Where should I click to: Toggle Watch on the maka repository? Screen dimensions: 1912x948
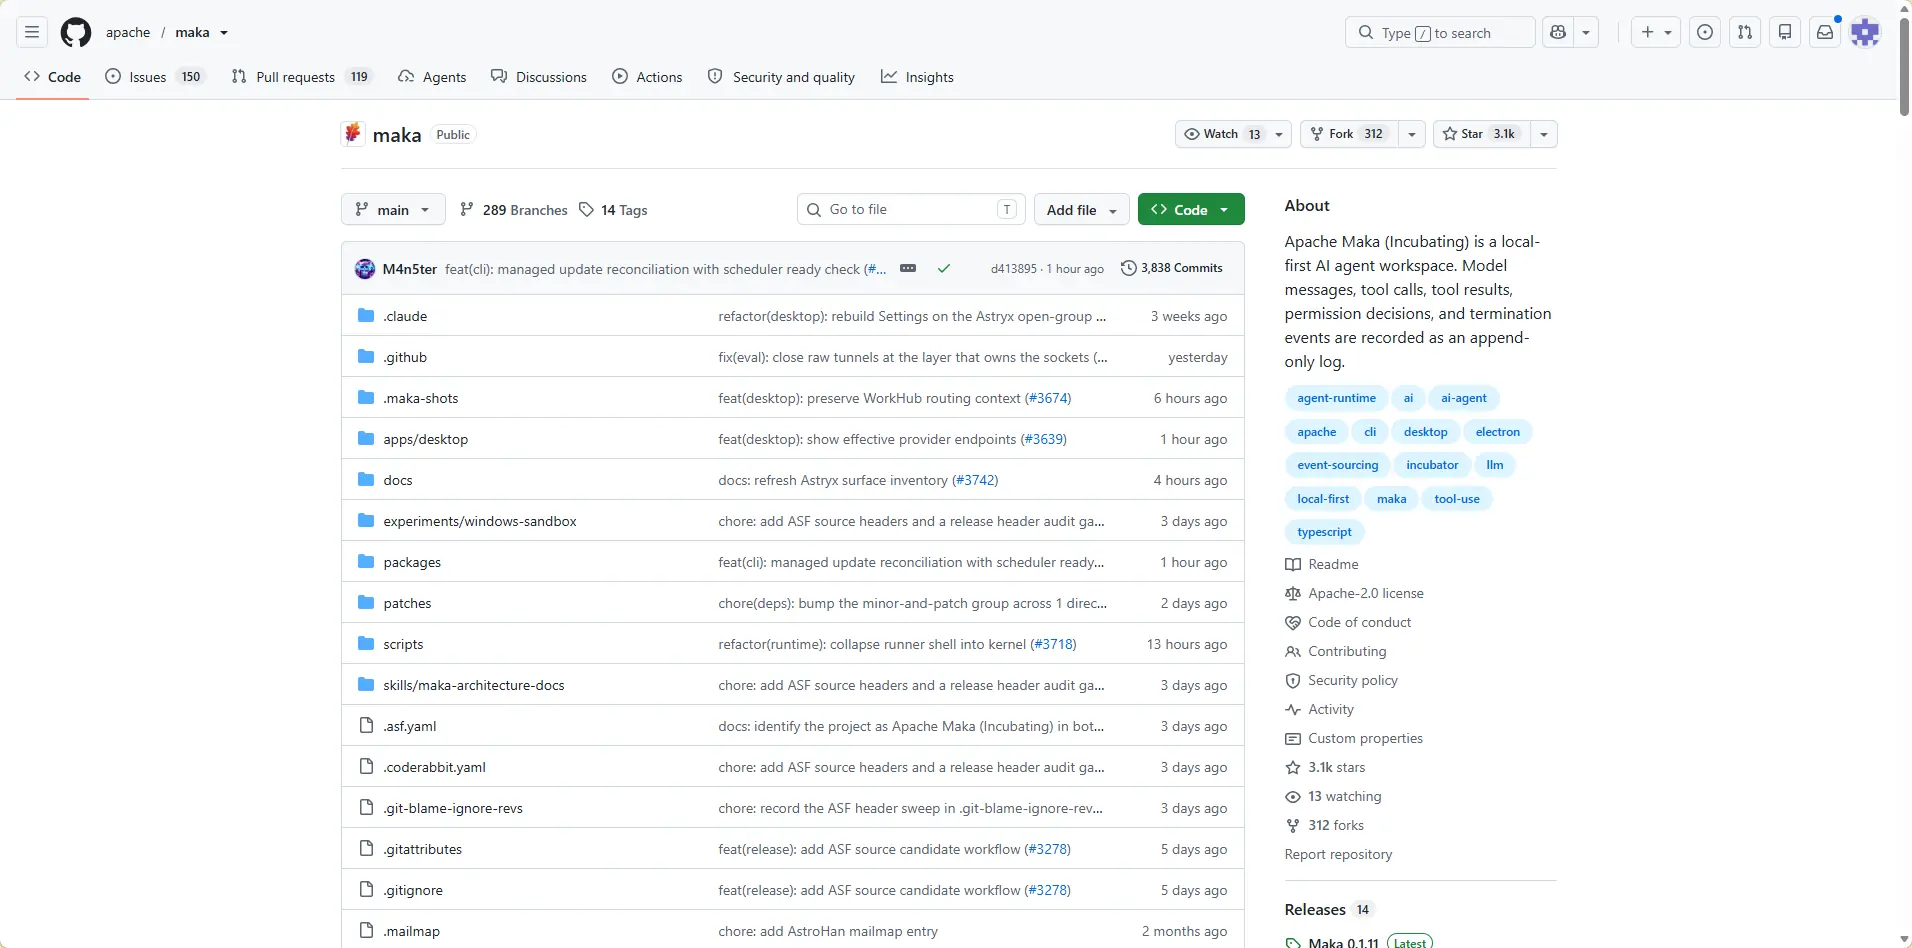(1221, 134)
